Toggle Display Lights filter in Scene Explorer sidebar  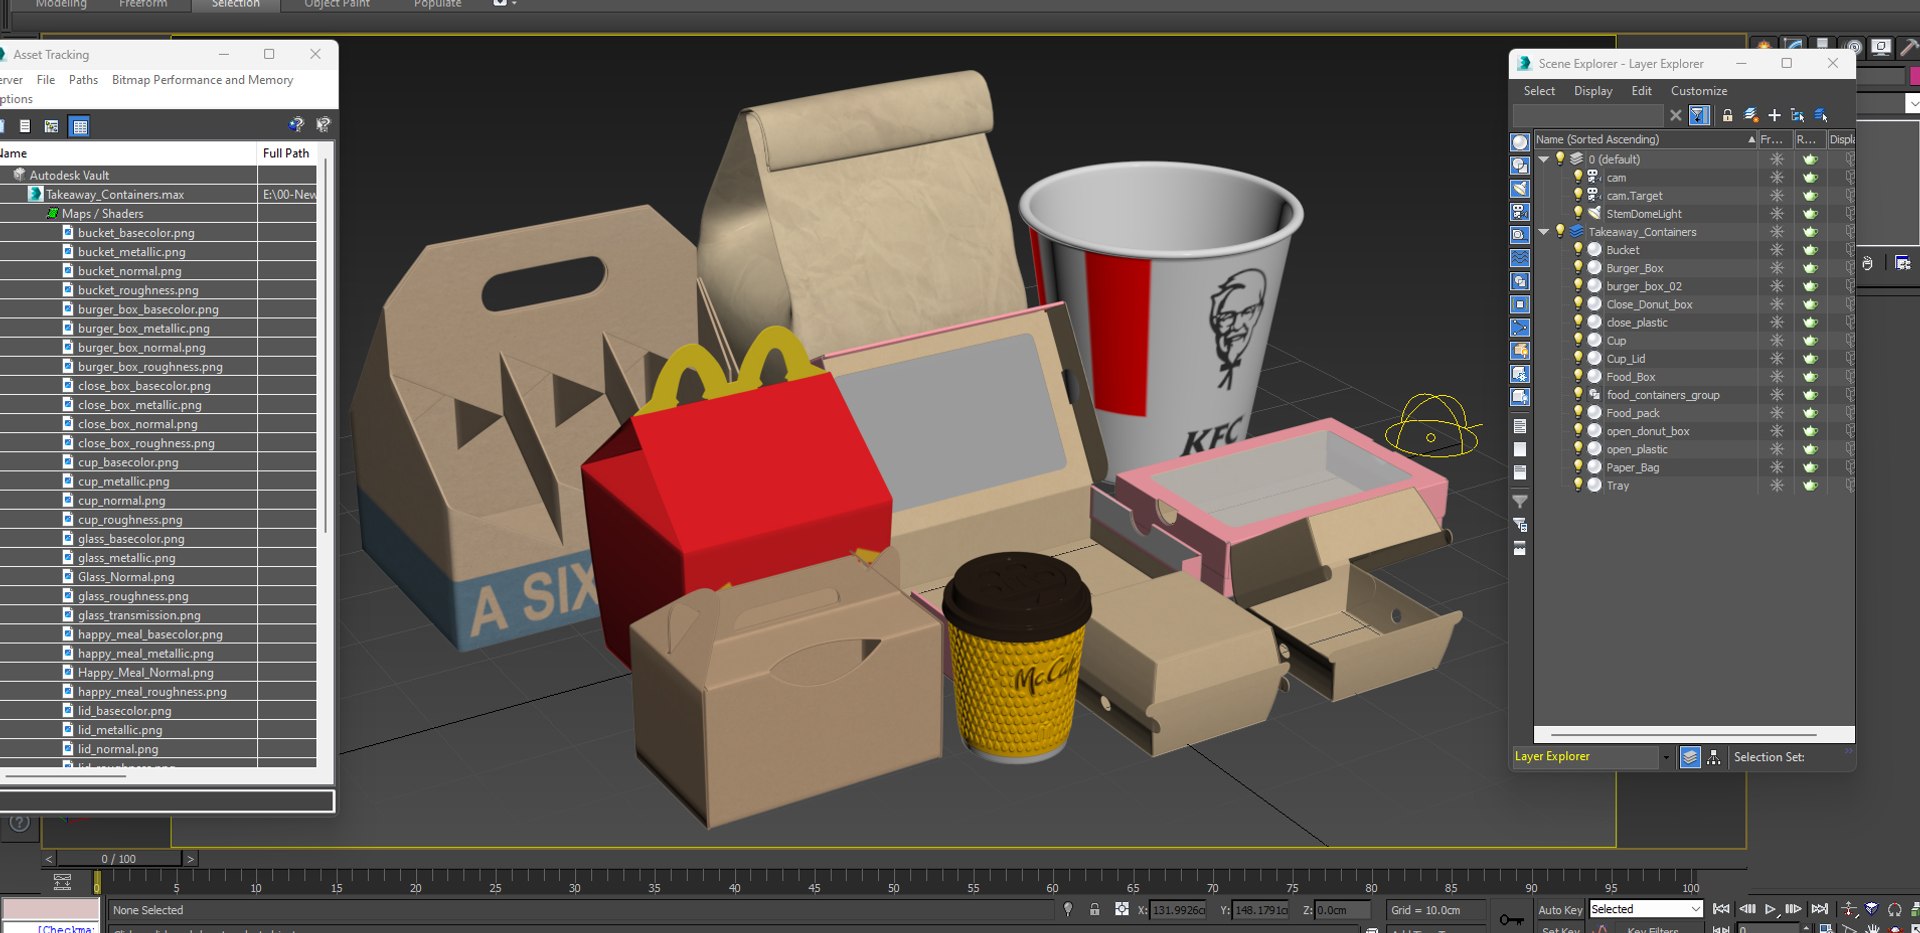pos(1520,189)
